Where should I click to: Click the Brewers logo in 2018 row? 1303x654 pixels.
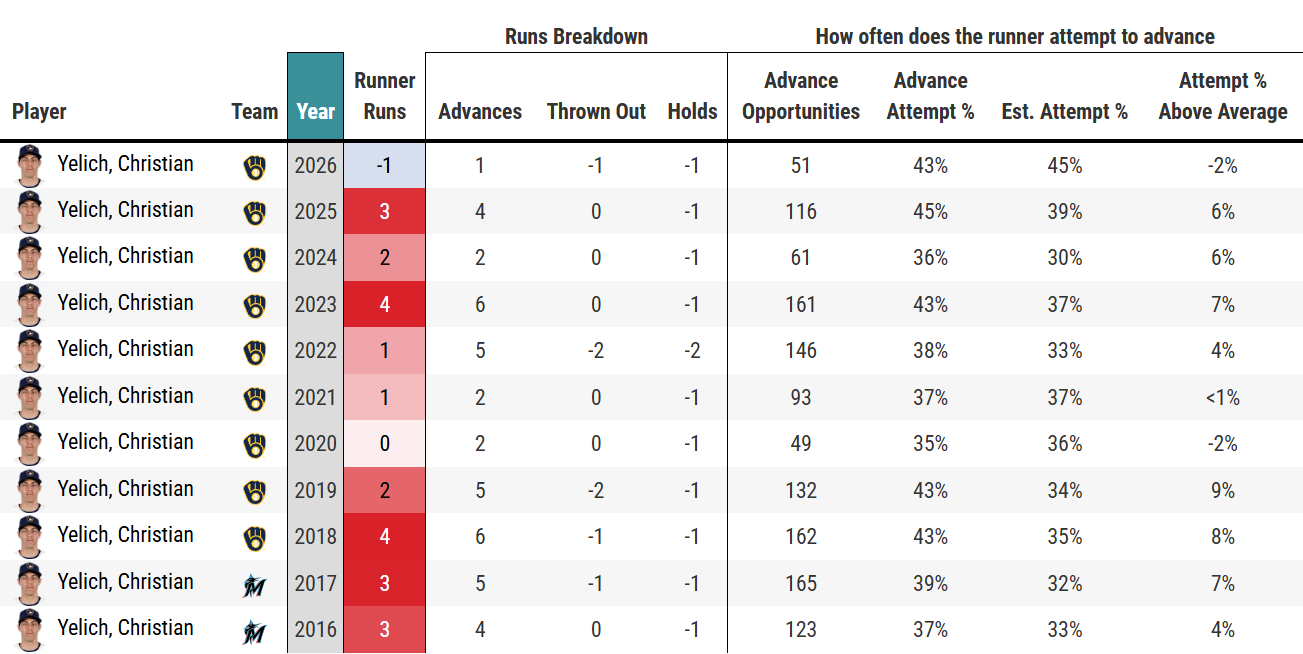tap(255, 538)
